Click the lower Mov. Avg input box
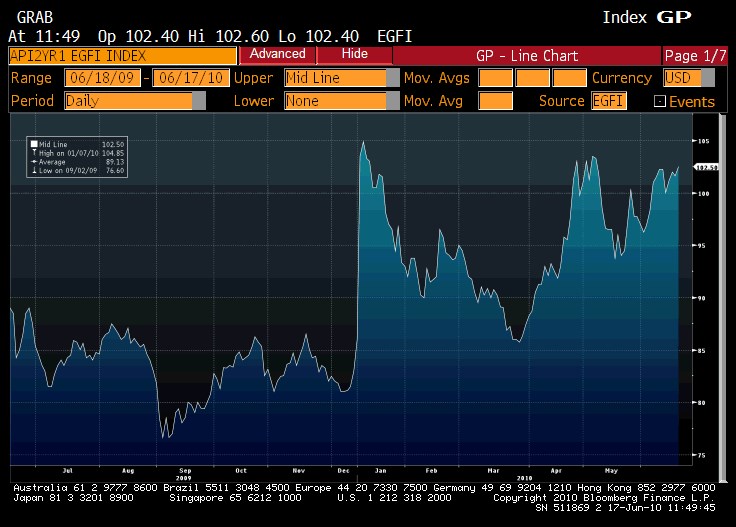Viewport: 736px width, 527px height. (x=495, y=101)
